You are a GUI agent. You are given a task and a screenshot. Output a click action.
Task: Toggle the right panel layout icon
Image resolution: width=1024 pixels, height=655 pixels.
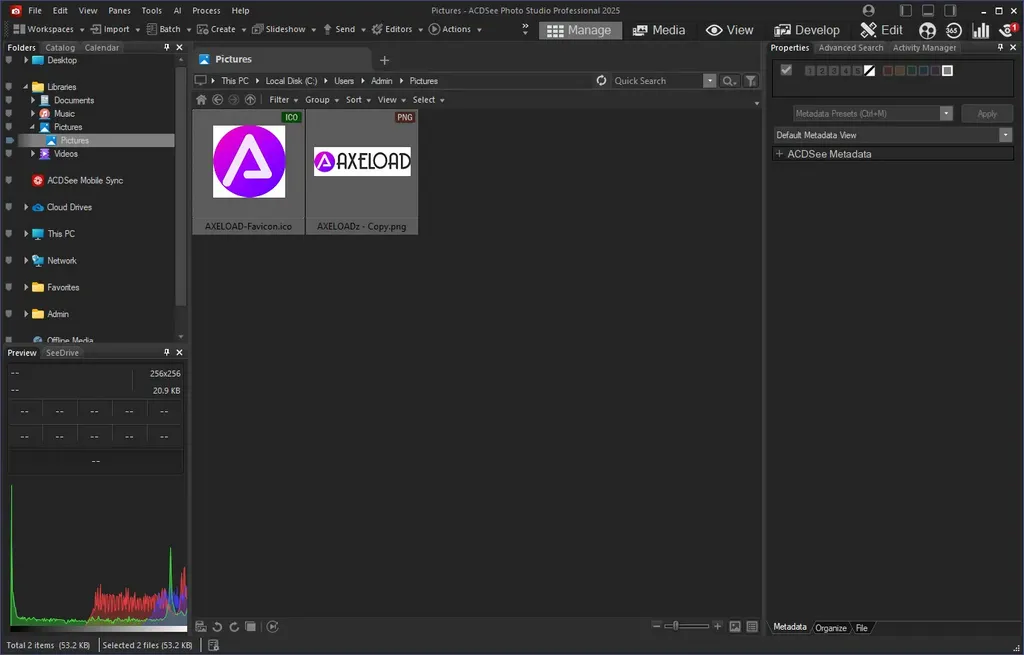coord(950,10)
